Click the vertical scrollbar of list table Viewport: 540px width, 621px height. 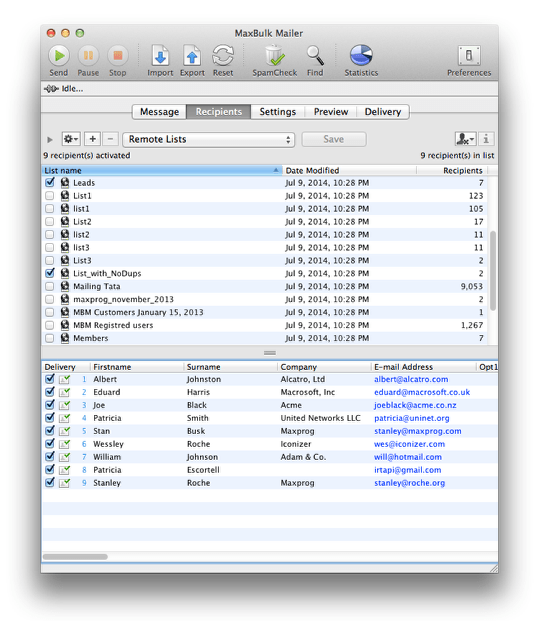tap(493, 271)
